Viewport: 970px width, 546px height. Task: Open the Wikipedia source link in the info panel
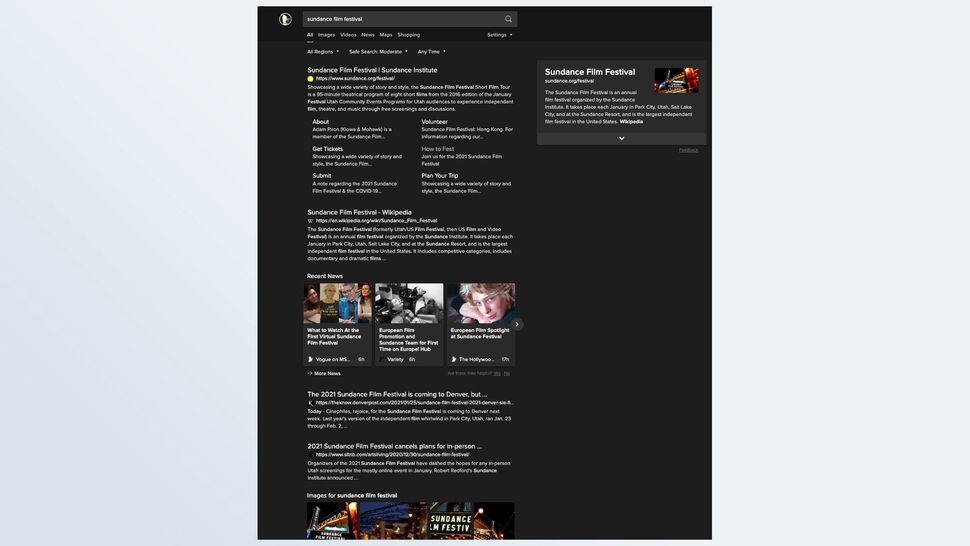click(x=631, y=122)
